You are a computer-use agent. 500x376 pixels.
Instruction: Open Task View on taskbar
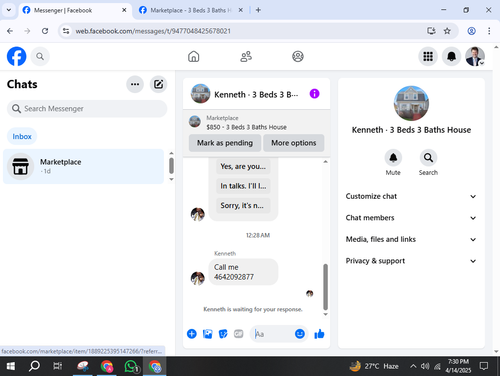coord(58,366)
